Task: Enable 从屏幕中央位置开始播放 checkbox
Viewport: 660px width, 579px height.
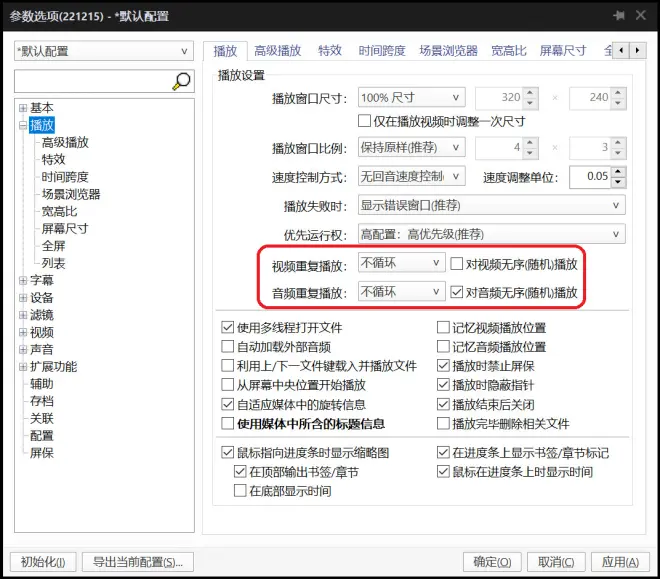Action: 227,385
